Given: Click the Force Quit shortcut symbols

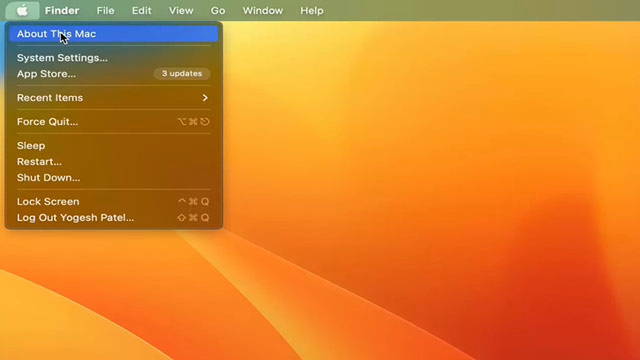Looking at the screenshot, I should coord(193,122).
